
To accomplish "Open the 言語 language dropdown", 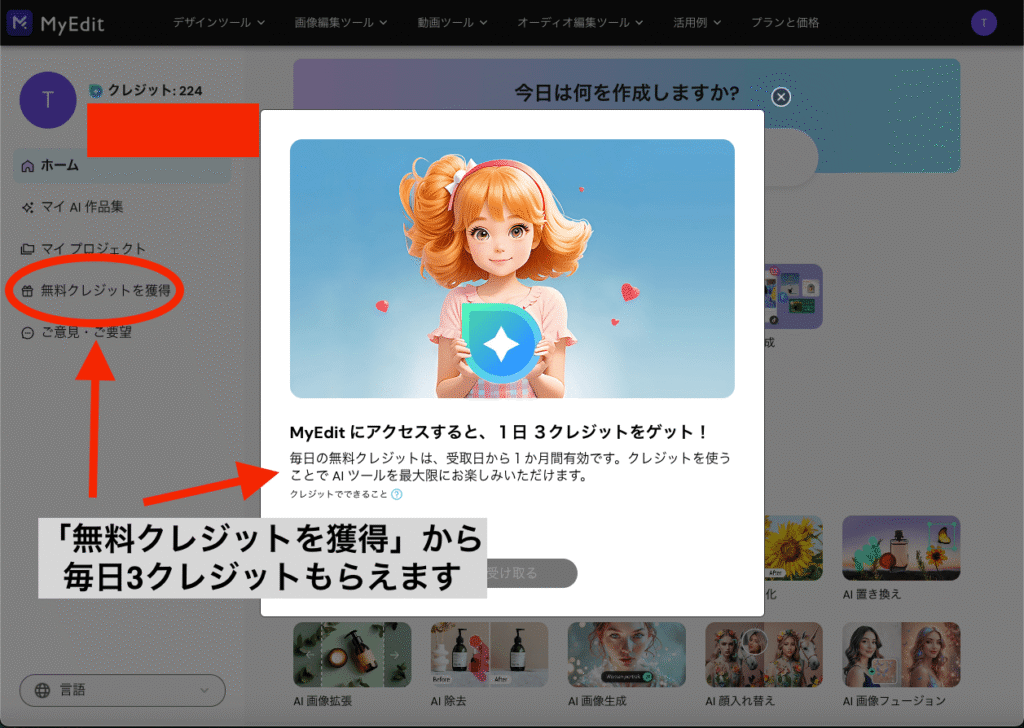I will click(123, 690).
